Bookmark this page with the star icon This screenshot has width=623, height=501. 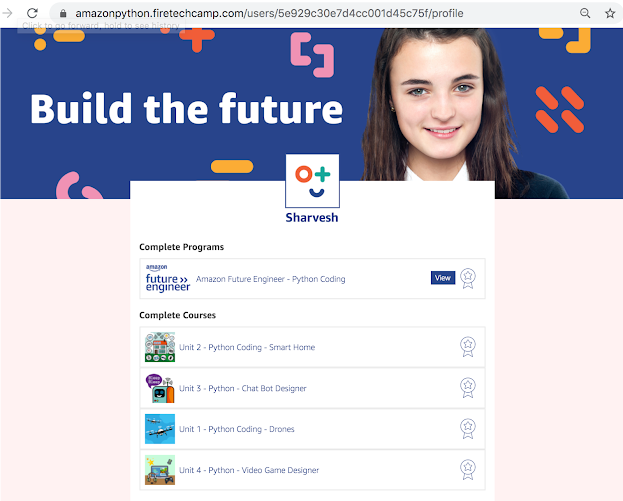click(610, 14)
